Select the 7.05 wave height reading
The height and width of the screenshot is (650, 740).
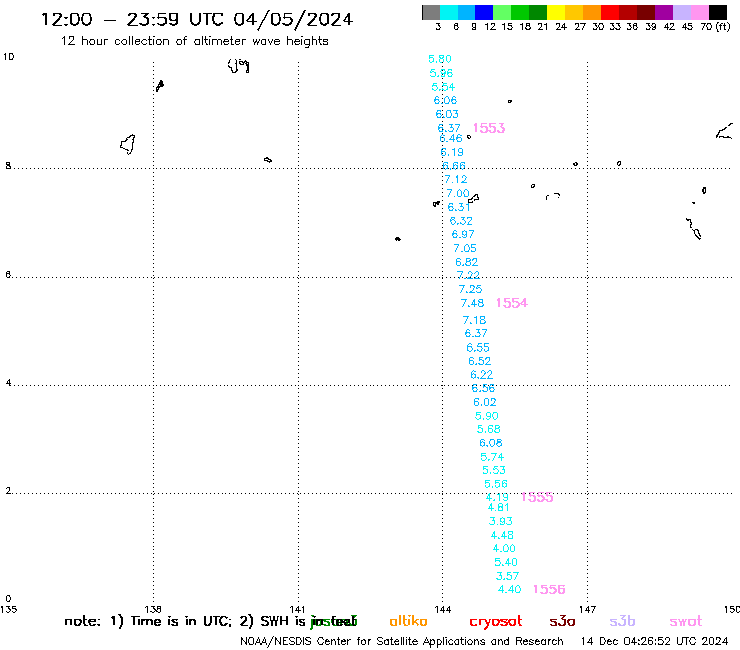click(465, 248)
